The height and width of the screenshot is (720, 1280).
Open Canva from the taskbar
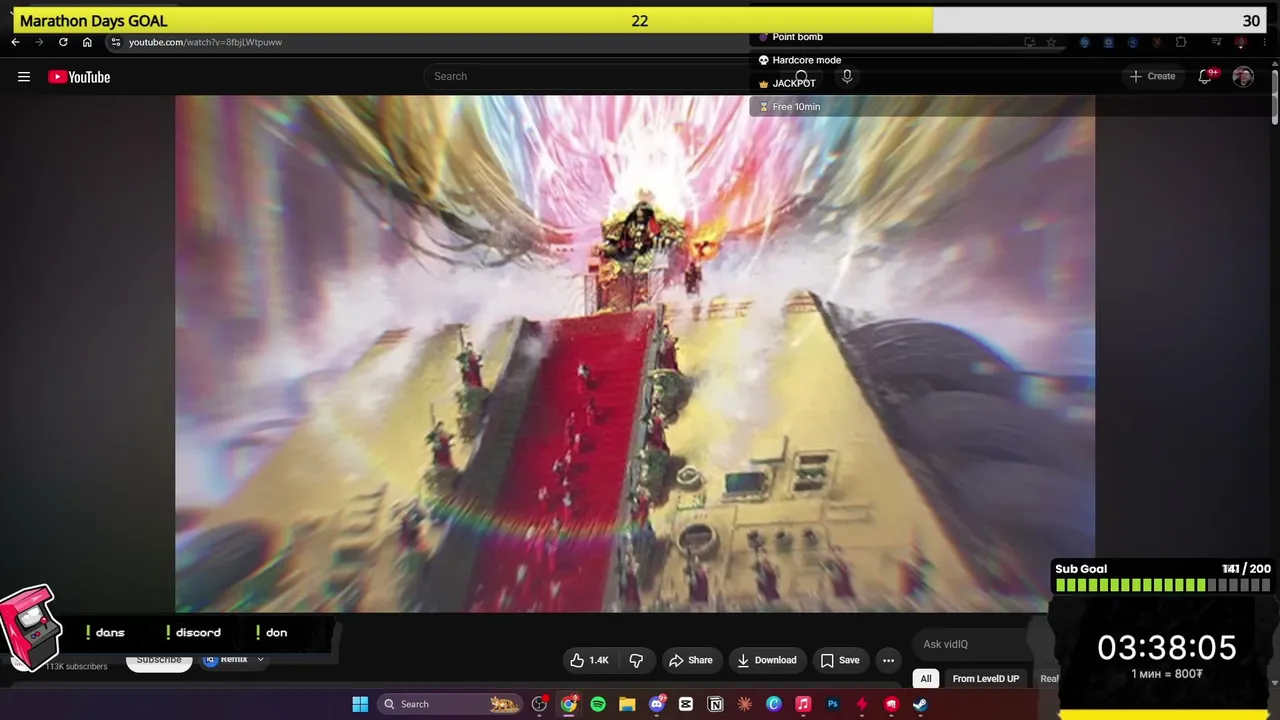774,704
